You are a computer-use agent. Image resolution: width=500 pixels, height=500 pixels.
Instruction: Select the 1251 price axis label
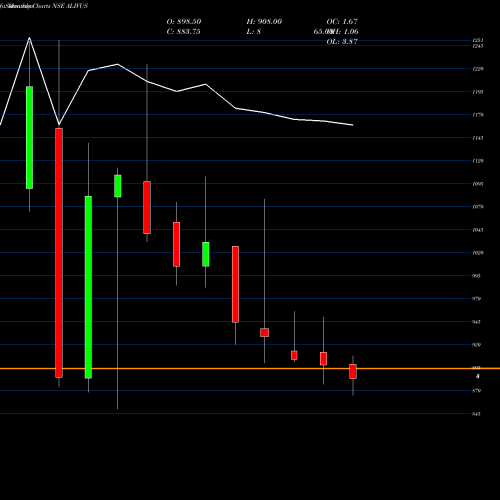pos(478,40)
